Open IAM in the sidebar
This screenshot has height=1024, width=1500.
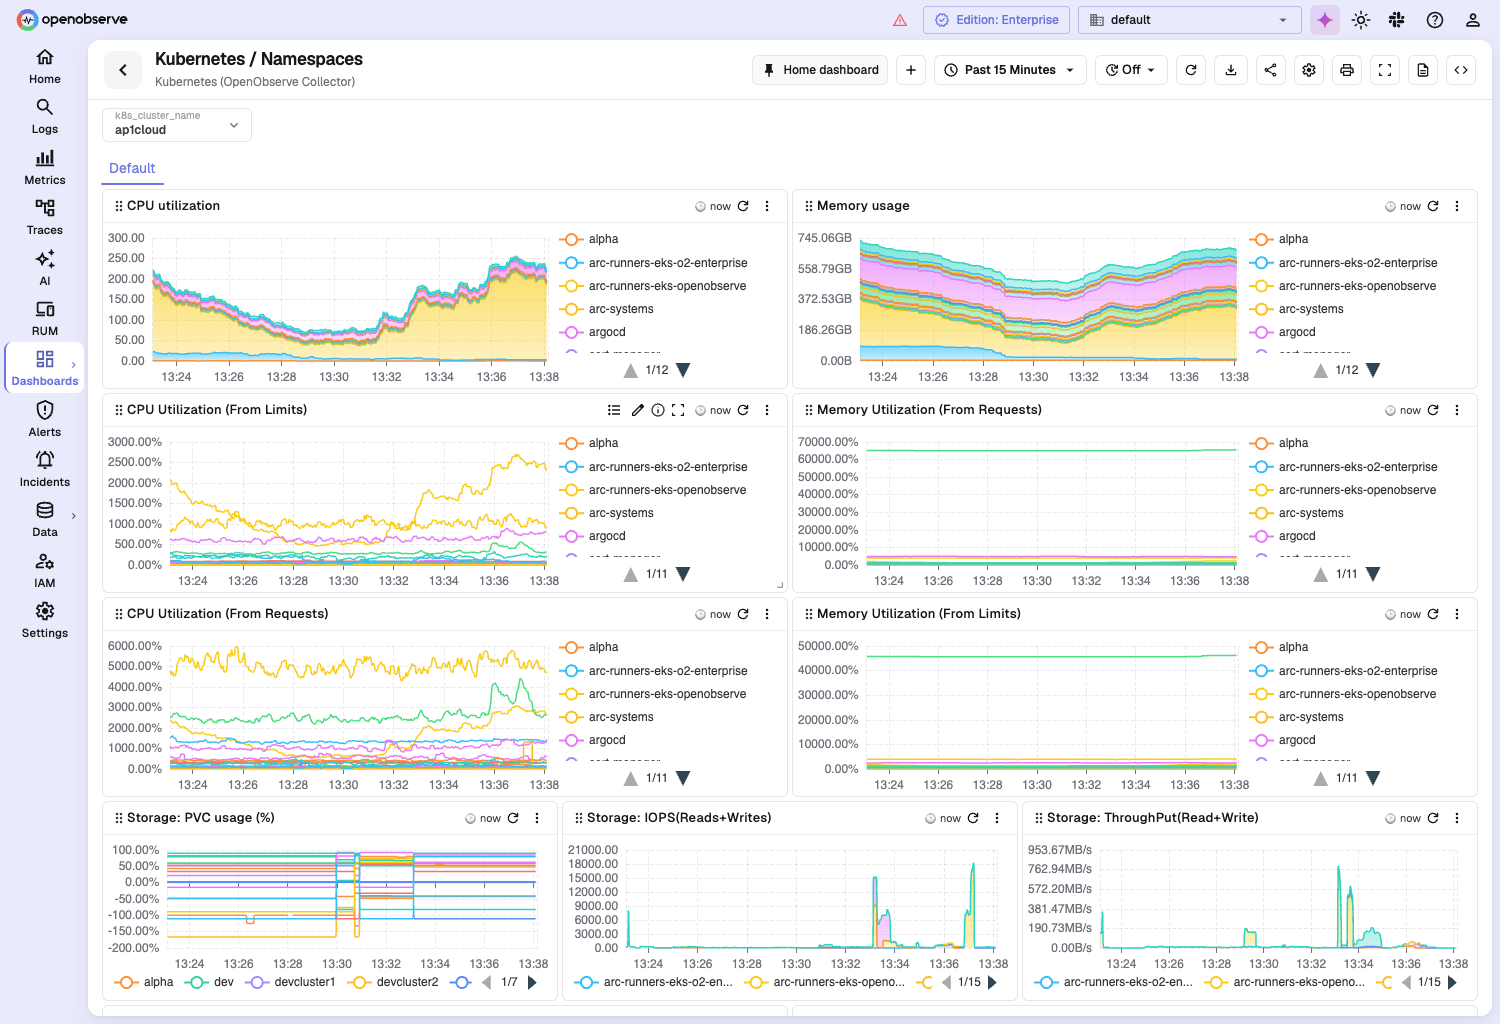pyautogui.click(x=45, y=571)
